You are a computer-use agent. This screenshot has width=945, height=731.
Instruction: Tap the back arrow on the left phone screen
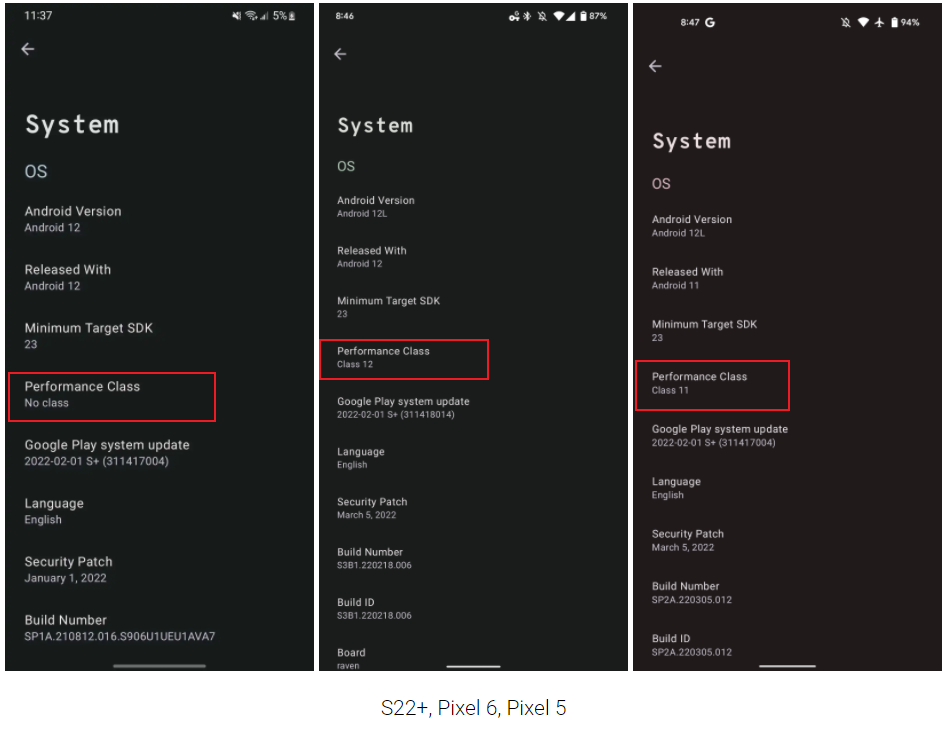pyautogui.click(x=28, y=49)
